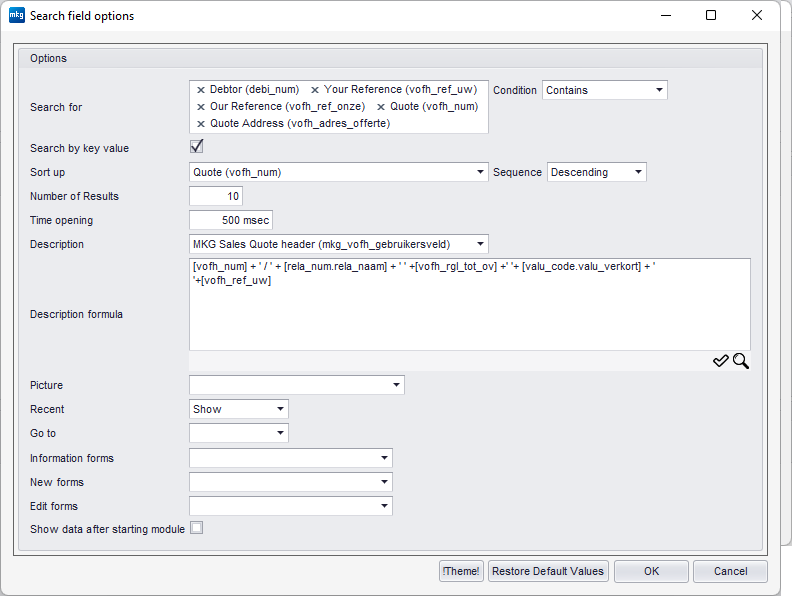Click the Options group header
Screen dimensions: 792x596
click(390, 58)
